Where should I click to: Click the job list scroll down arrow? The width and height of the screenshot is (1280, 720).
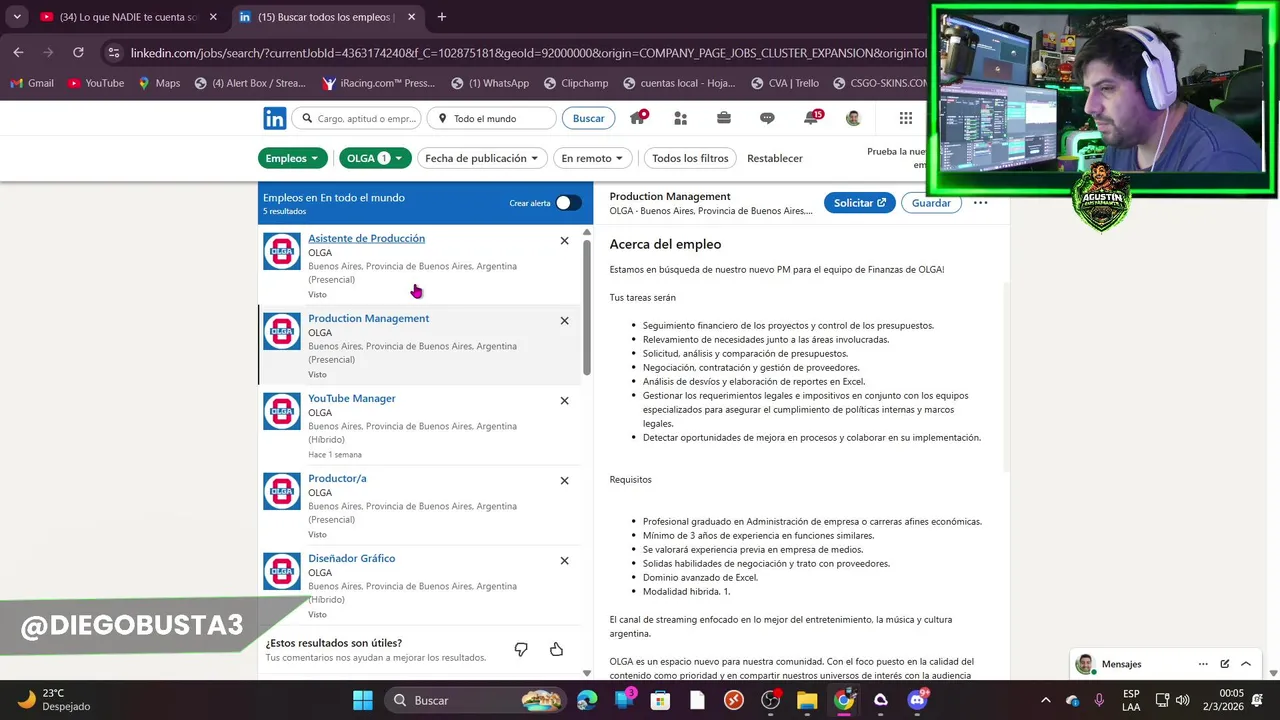(587, 673)
